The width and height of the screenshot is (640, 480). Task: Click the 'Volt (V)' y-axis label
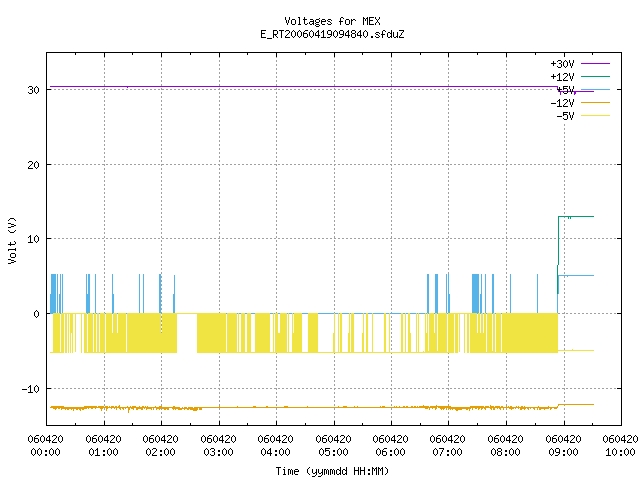pyautogui.click(x=12, y=240)
